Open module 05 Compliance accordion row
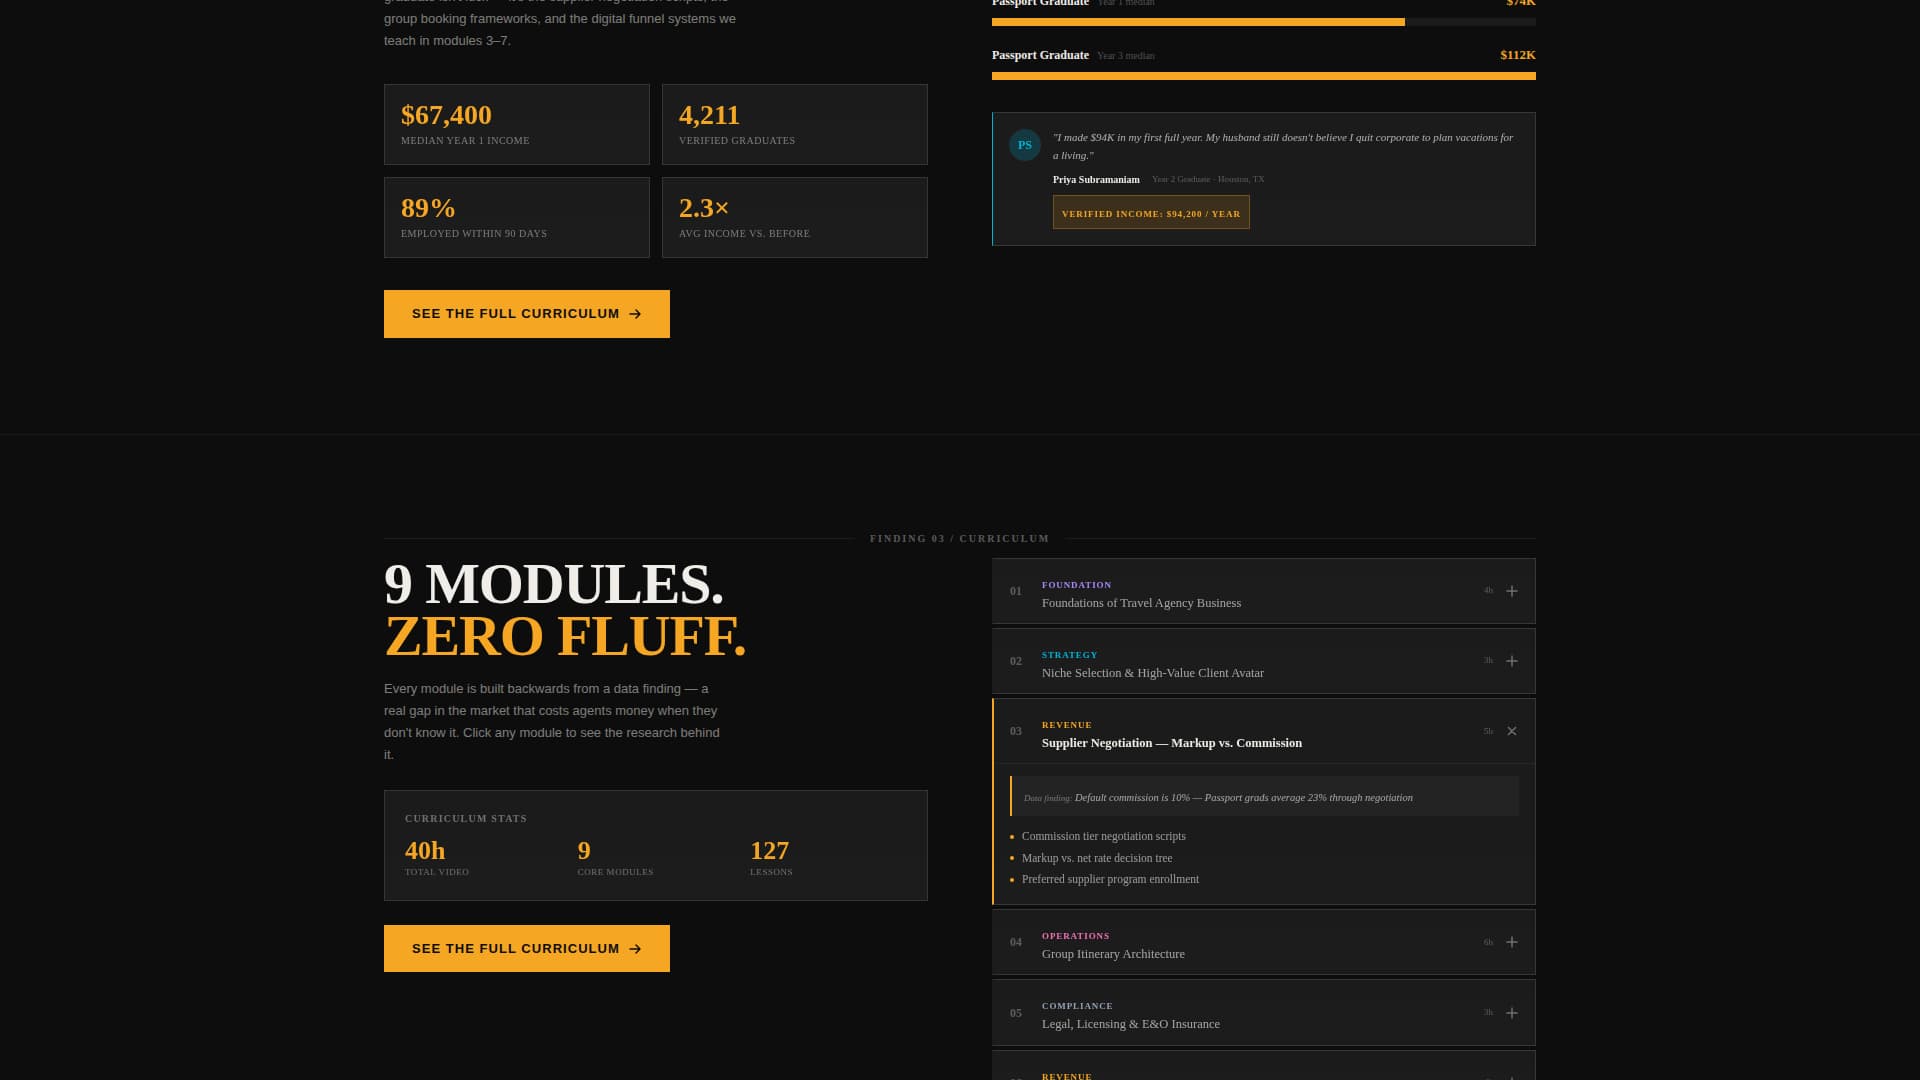This screenshot has height=1080, width=1920. pyautogui.click(x=1264, y=1013)
